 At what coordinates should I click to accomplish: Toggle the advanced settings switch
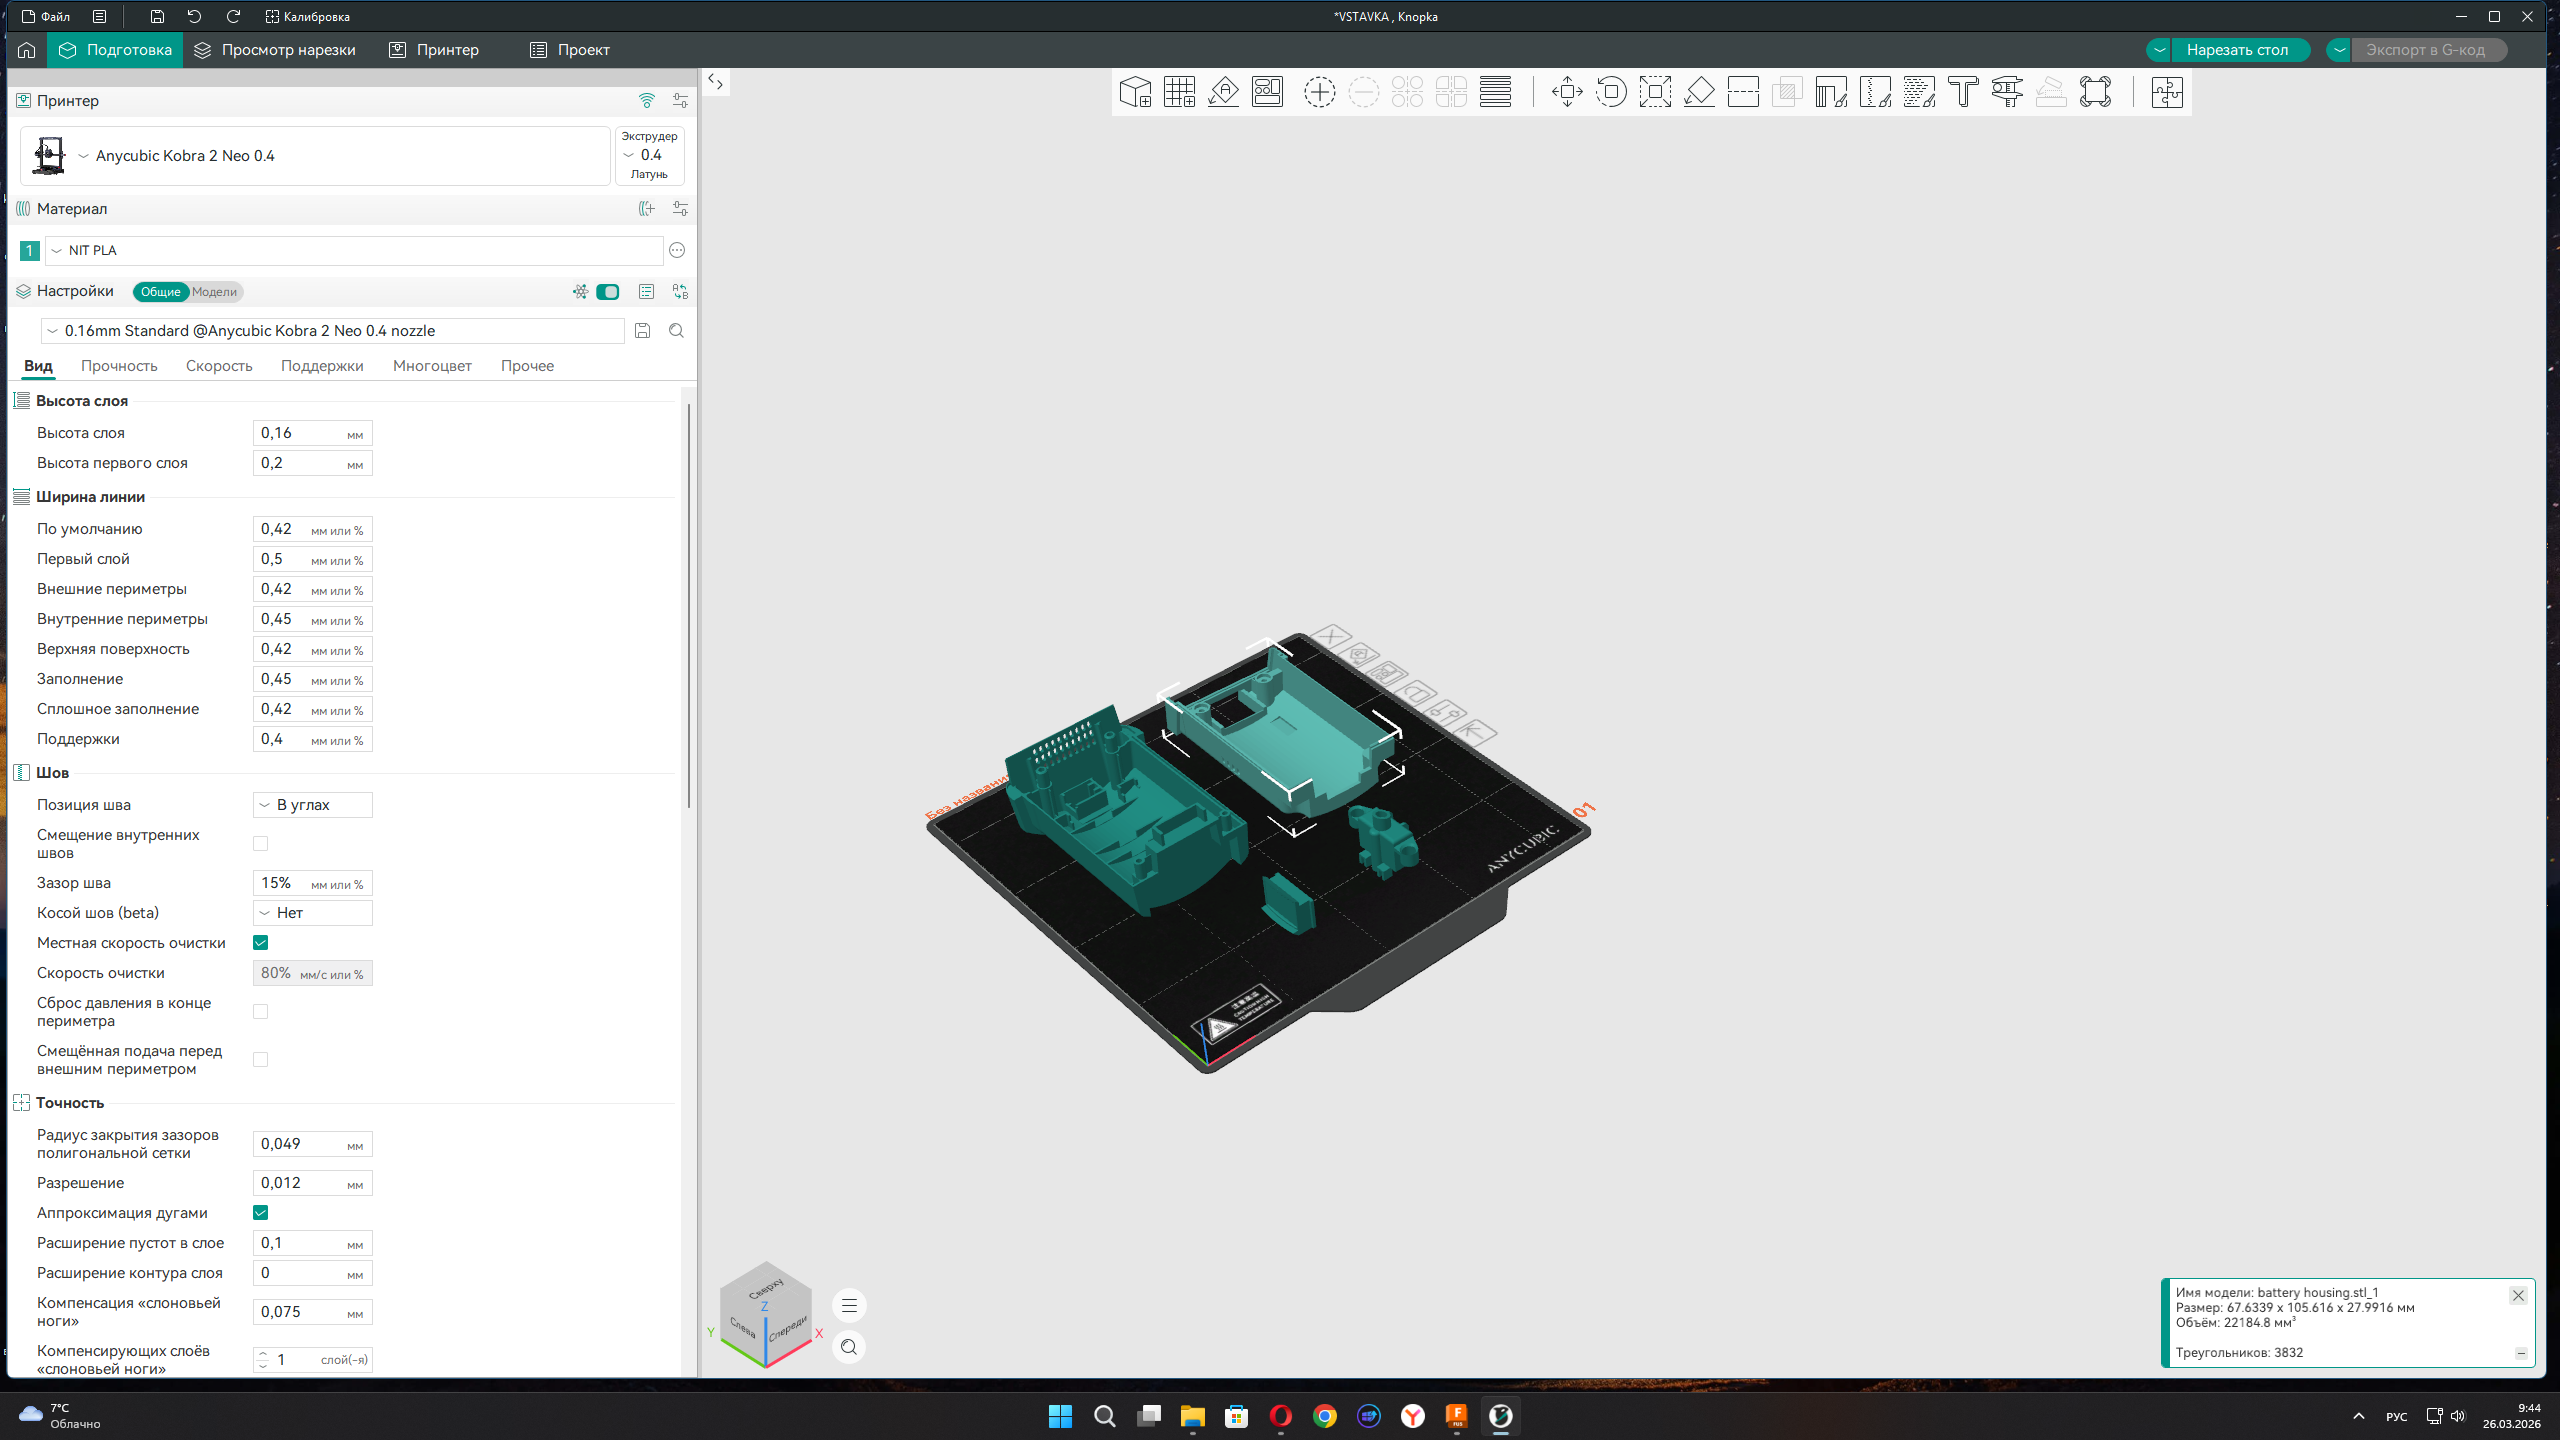coord(607,292)
